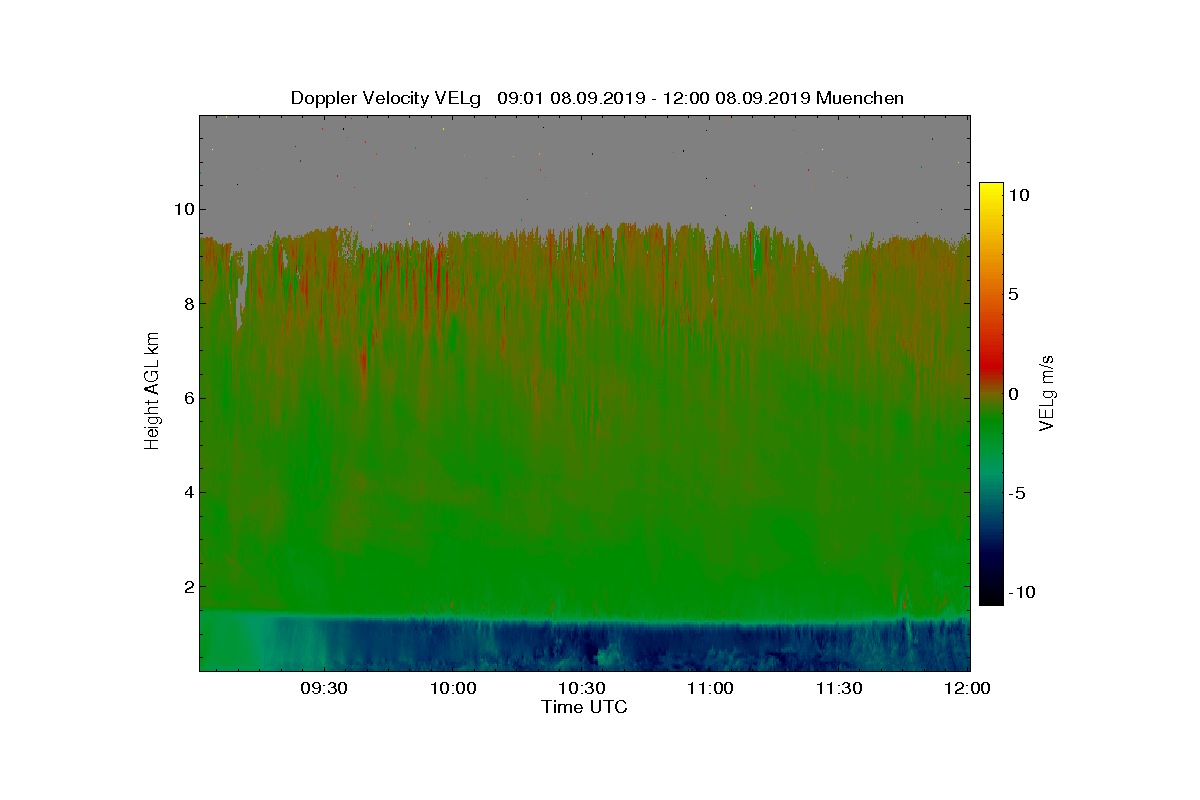Click the colorbar label 'VELg m/s'
Image resolution: width=1200 pixels, height=800 pixels.
click(1048, 392)
